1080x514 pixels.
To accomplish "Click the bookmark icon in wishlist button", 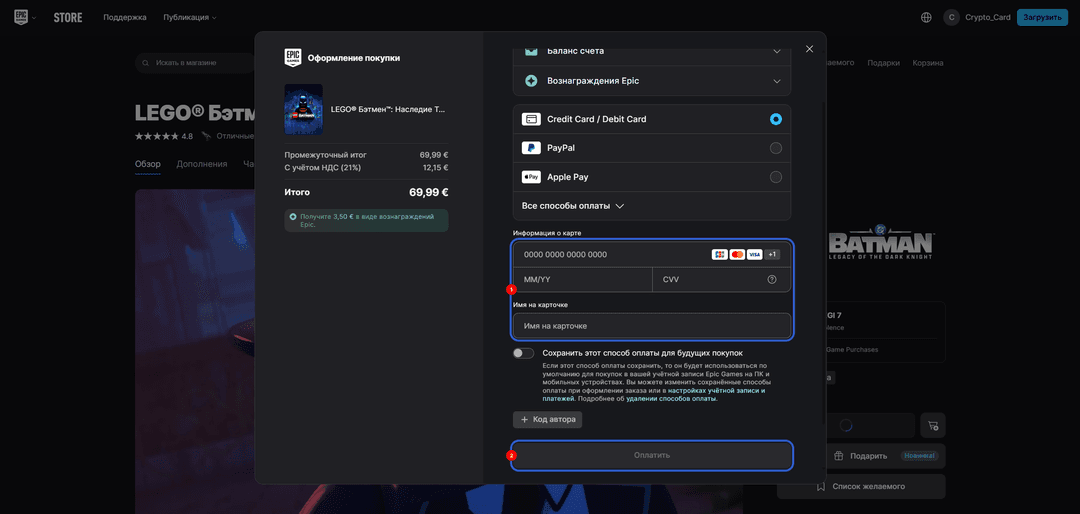I will (x=821, y=486).
